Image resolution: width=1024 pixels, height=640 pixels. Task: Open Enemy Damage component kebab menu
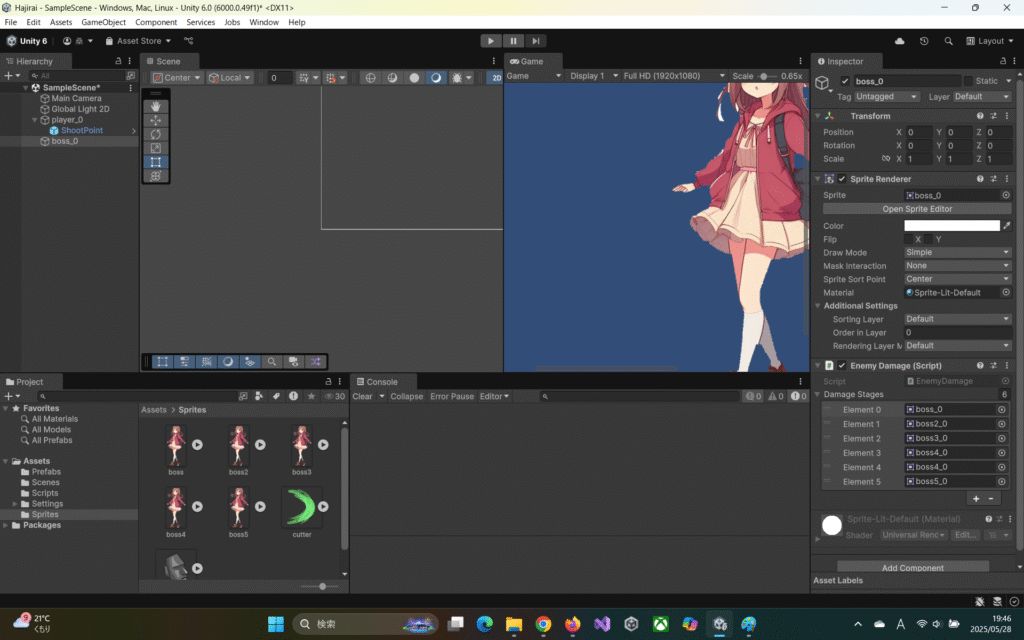pyautogui.click(x=1006, y=366)
